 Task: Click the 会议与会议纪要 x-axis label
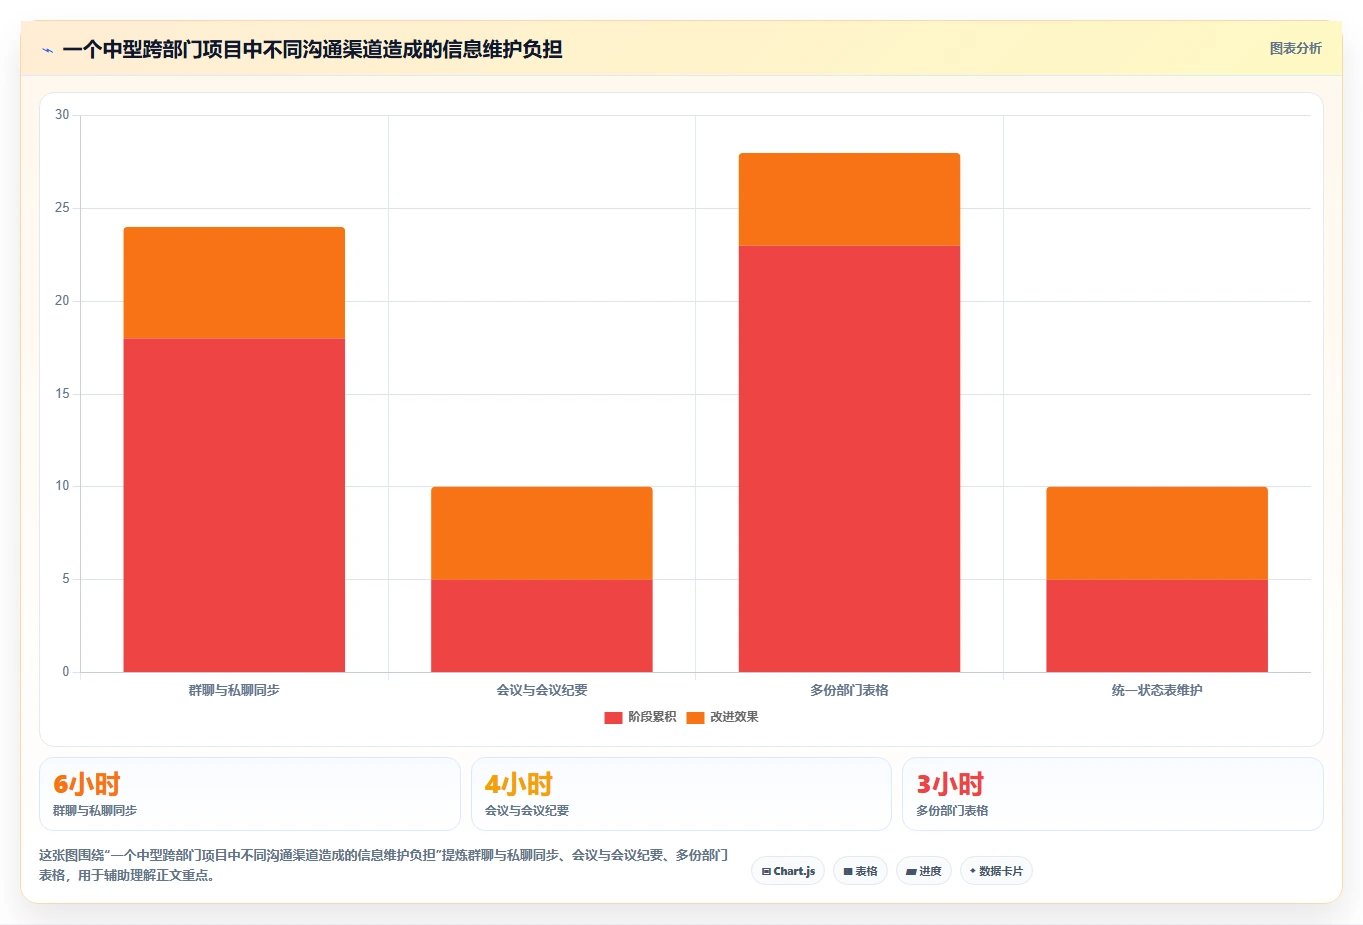[x=542, y=690]
